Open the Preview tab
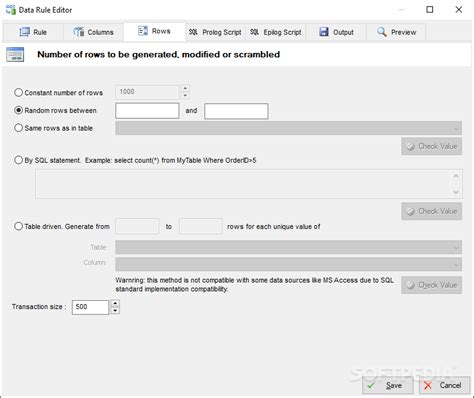Screen dimensions: 474x398 396,32
